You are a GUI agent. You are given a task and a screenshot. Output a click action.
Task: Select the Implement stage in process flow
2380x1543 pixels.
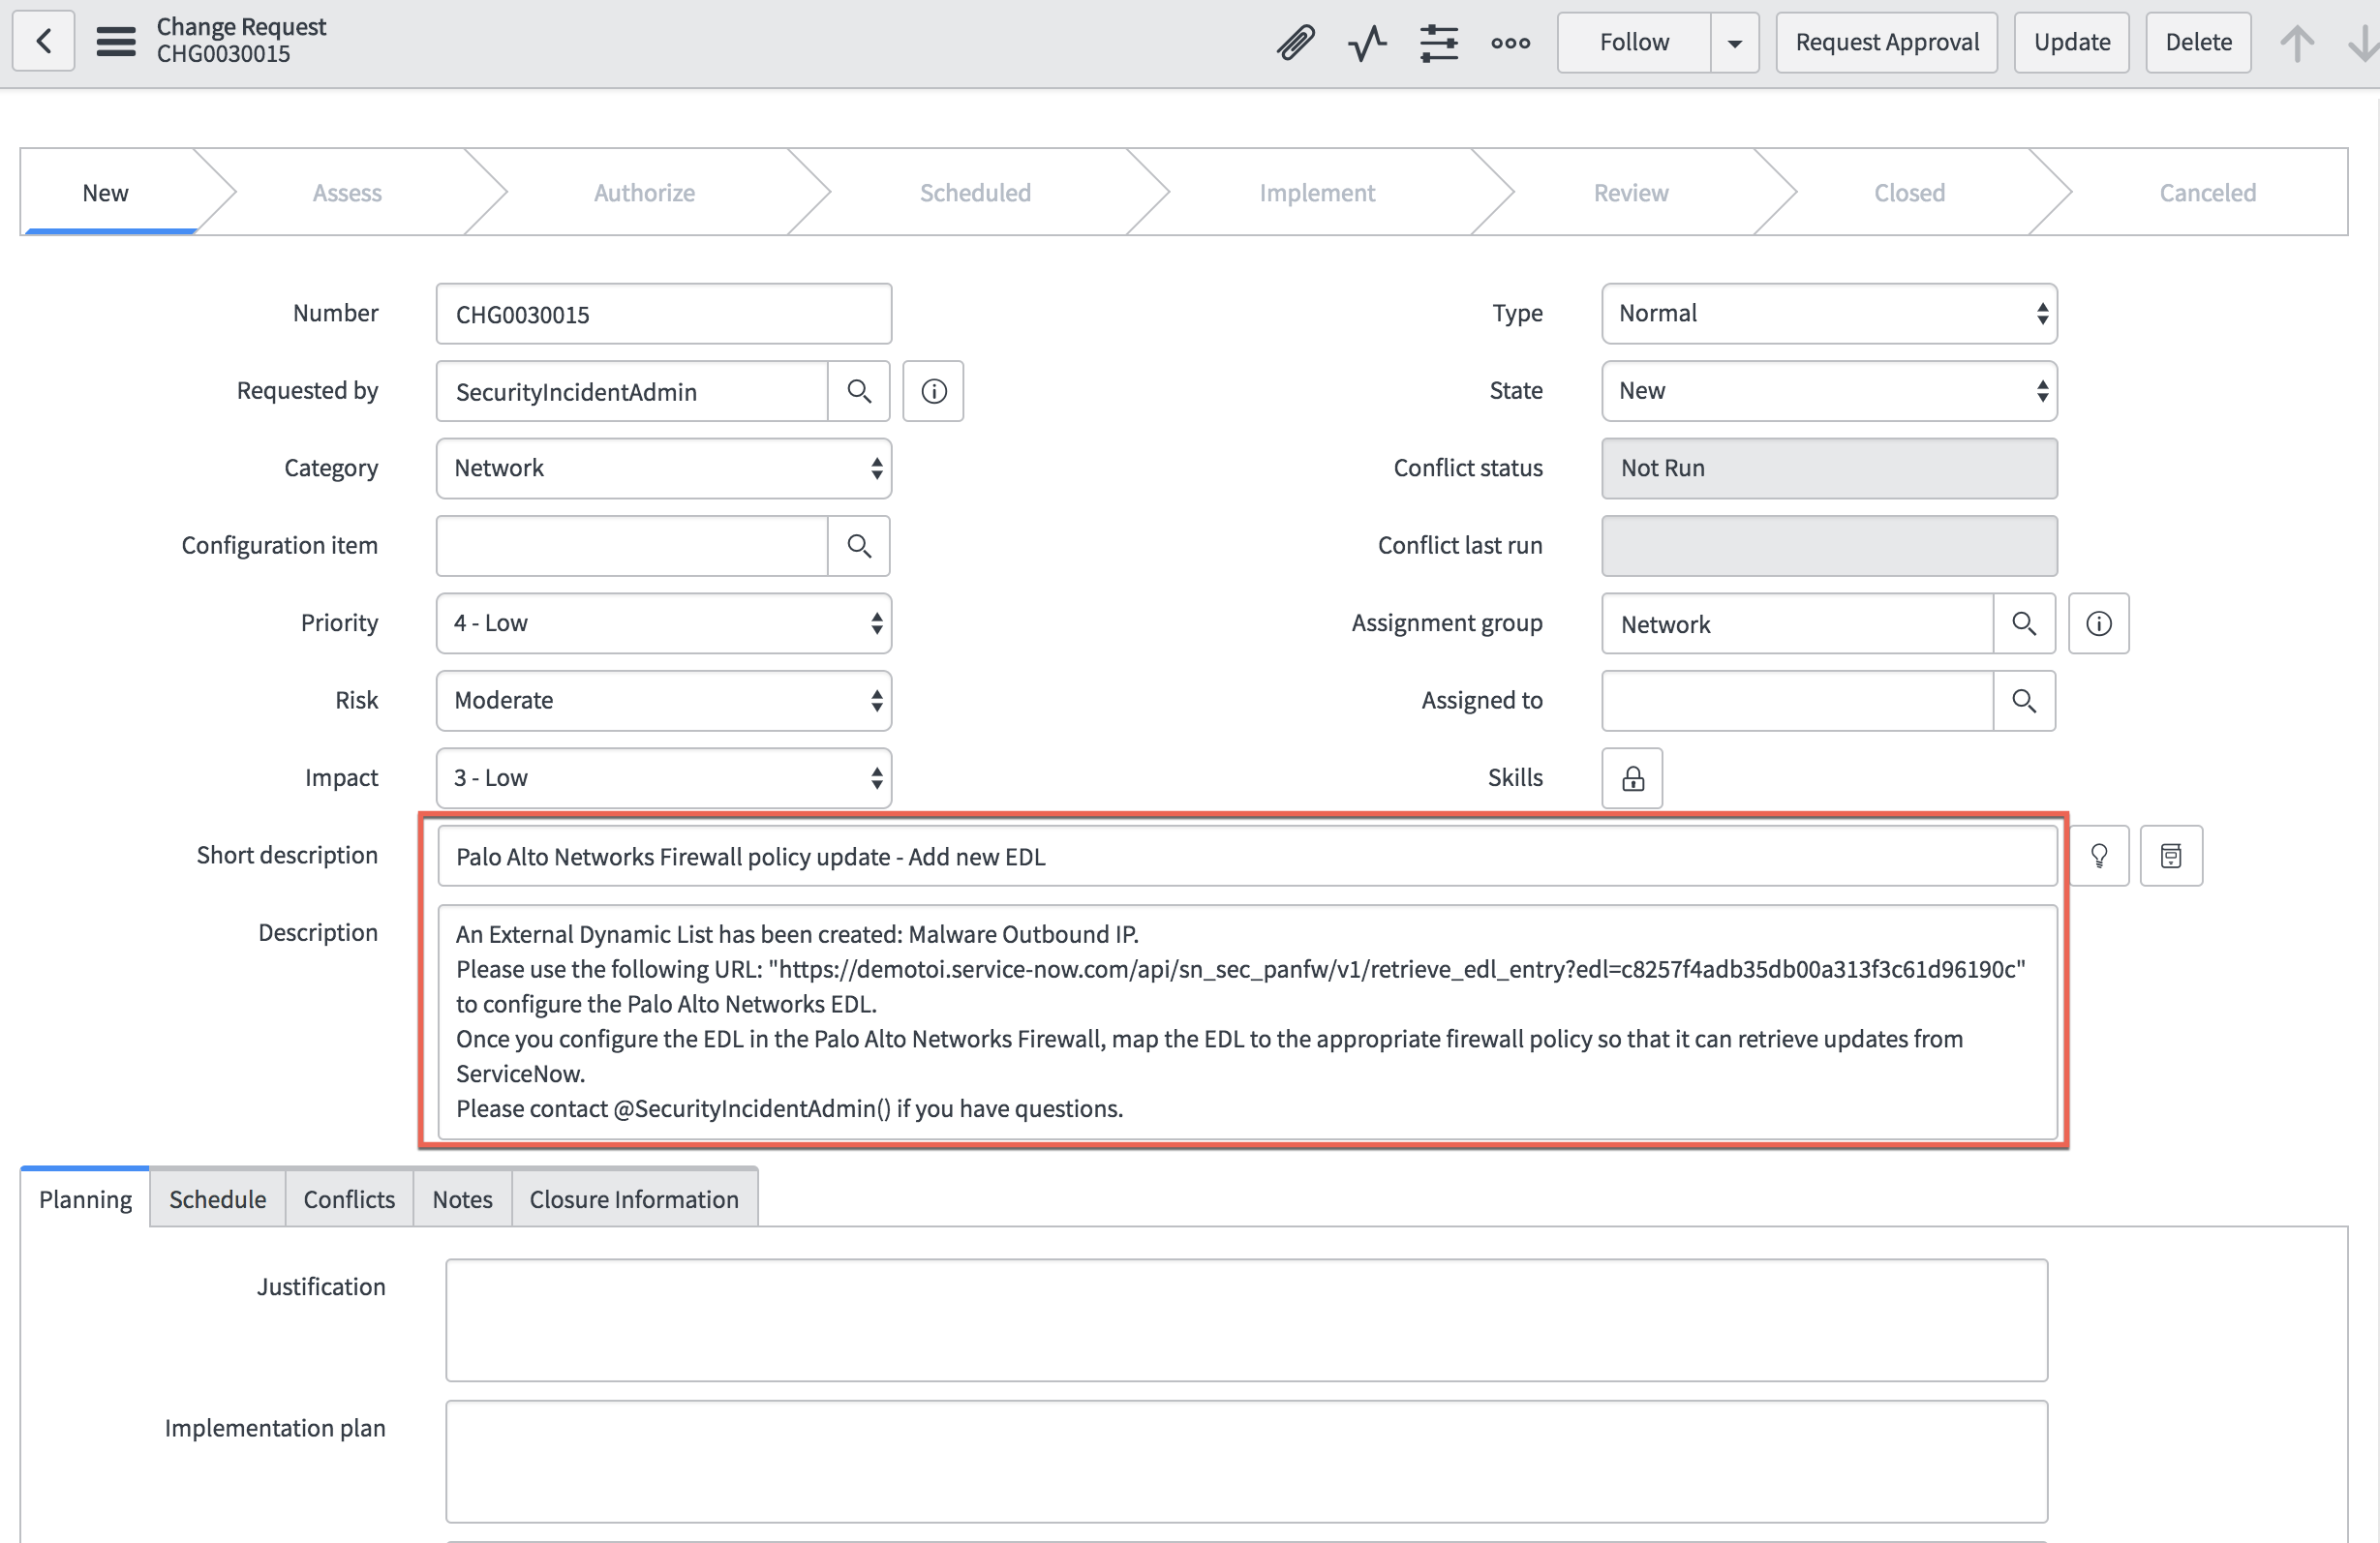1317,193
